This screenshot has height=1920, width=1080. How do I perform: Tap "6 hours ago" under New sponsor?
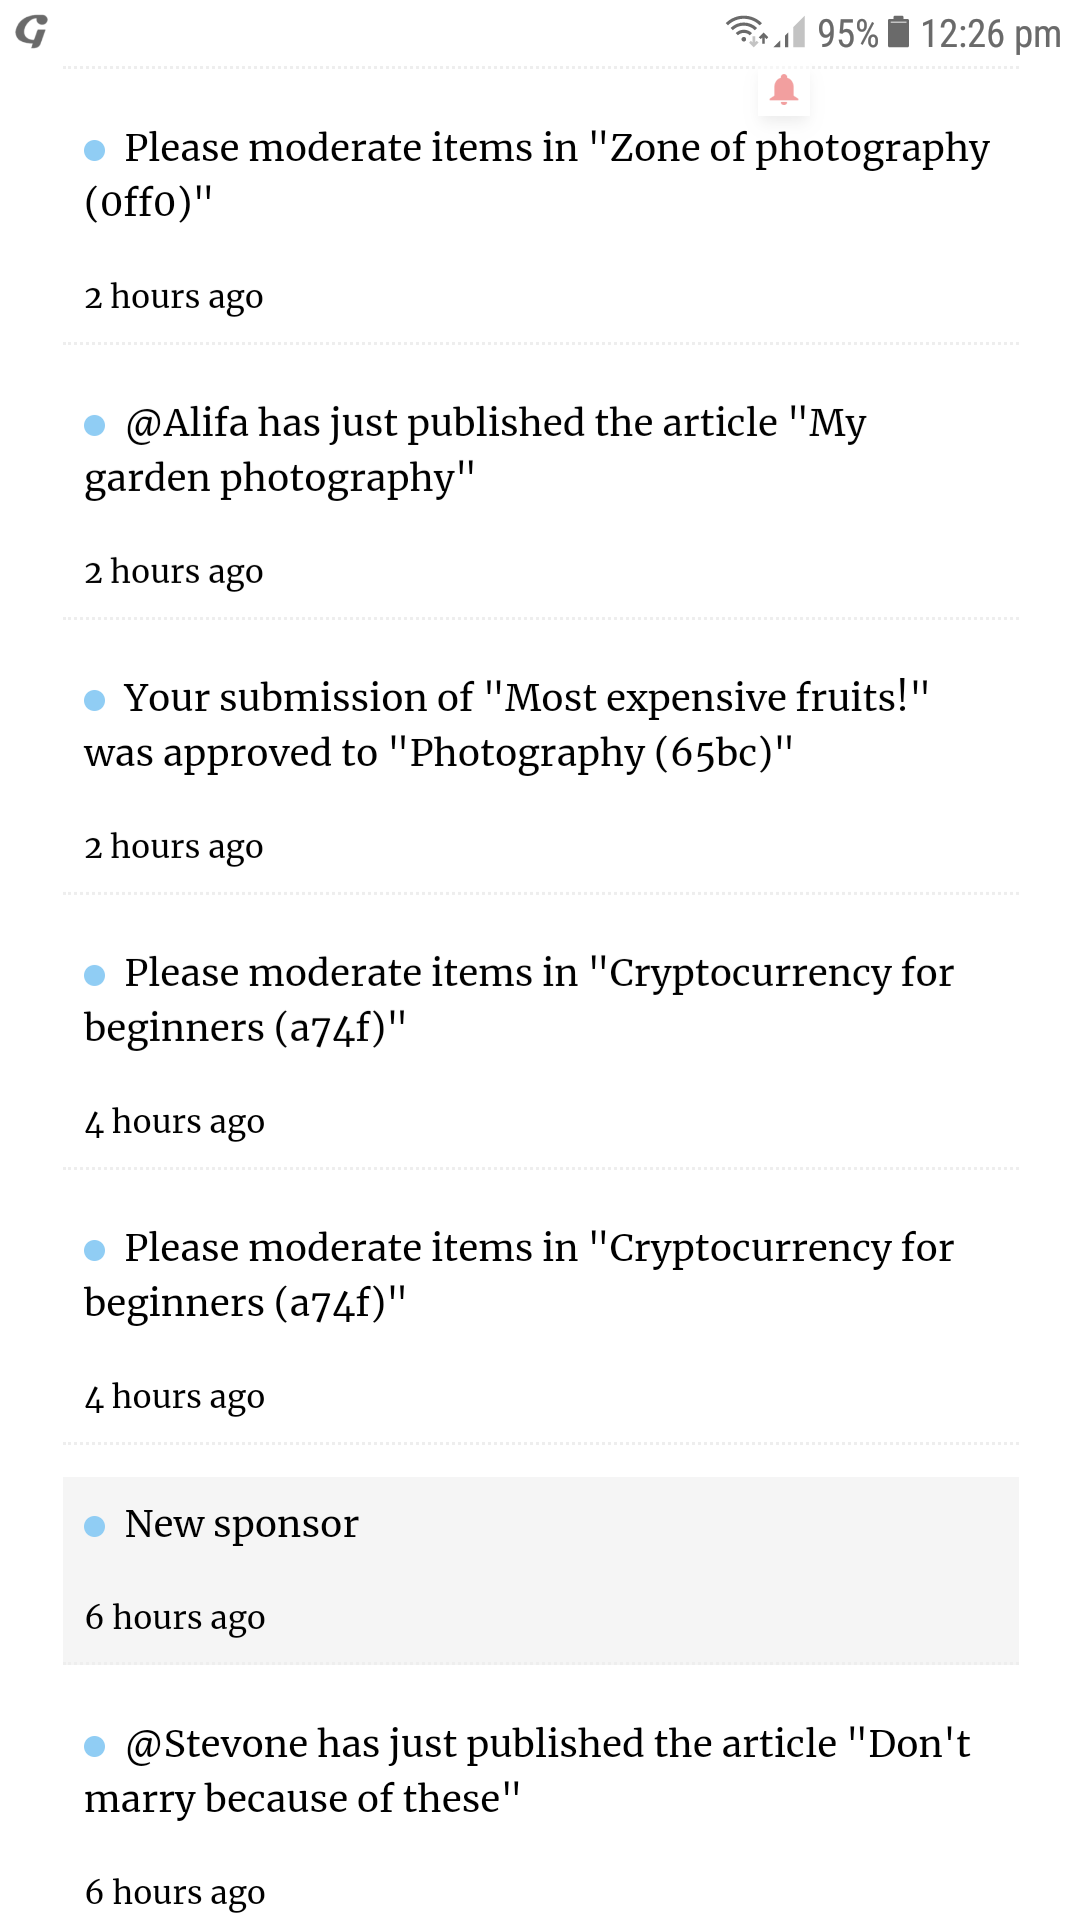[x=175, y=1618]
